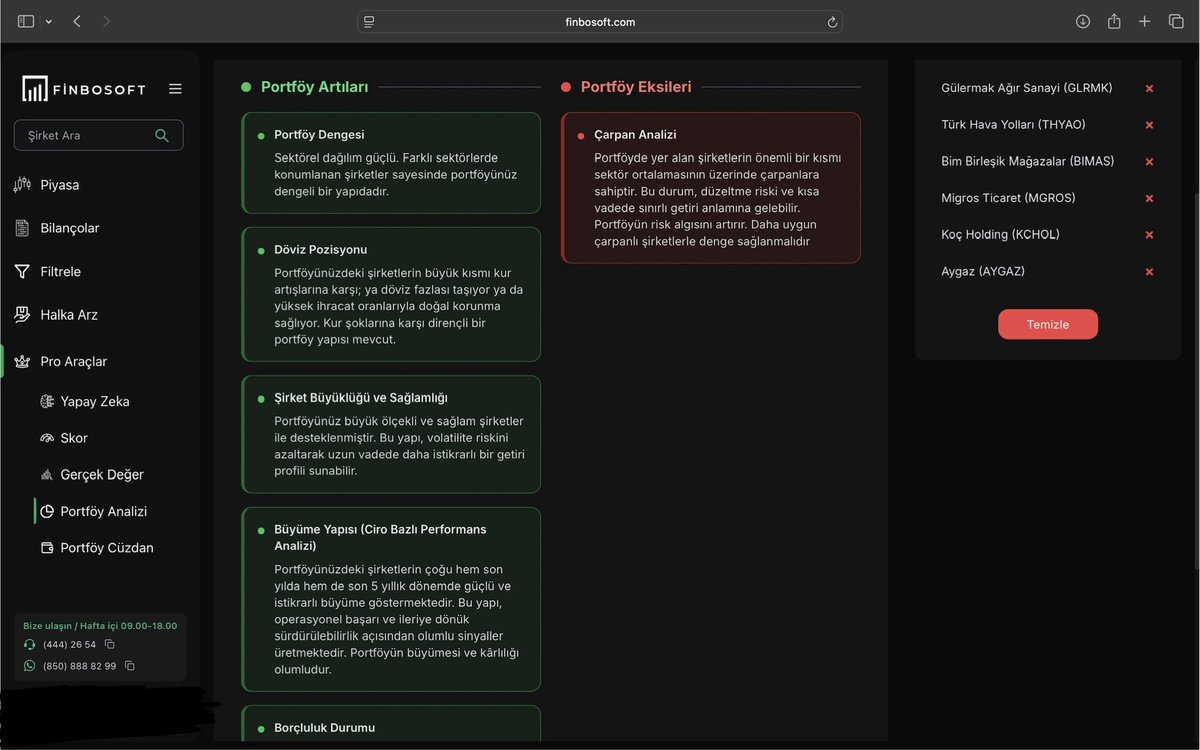Viewport: 1200px width, 750px height.
Task: Toggle the Safari sidebar icon
Action: (26, 21)
